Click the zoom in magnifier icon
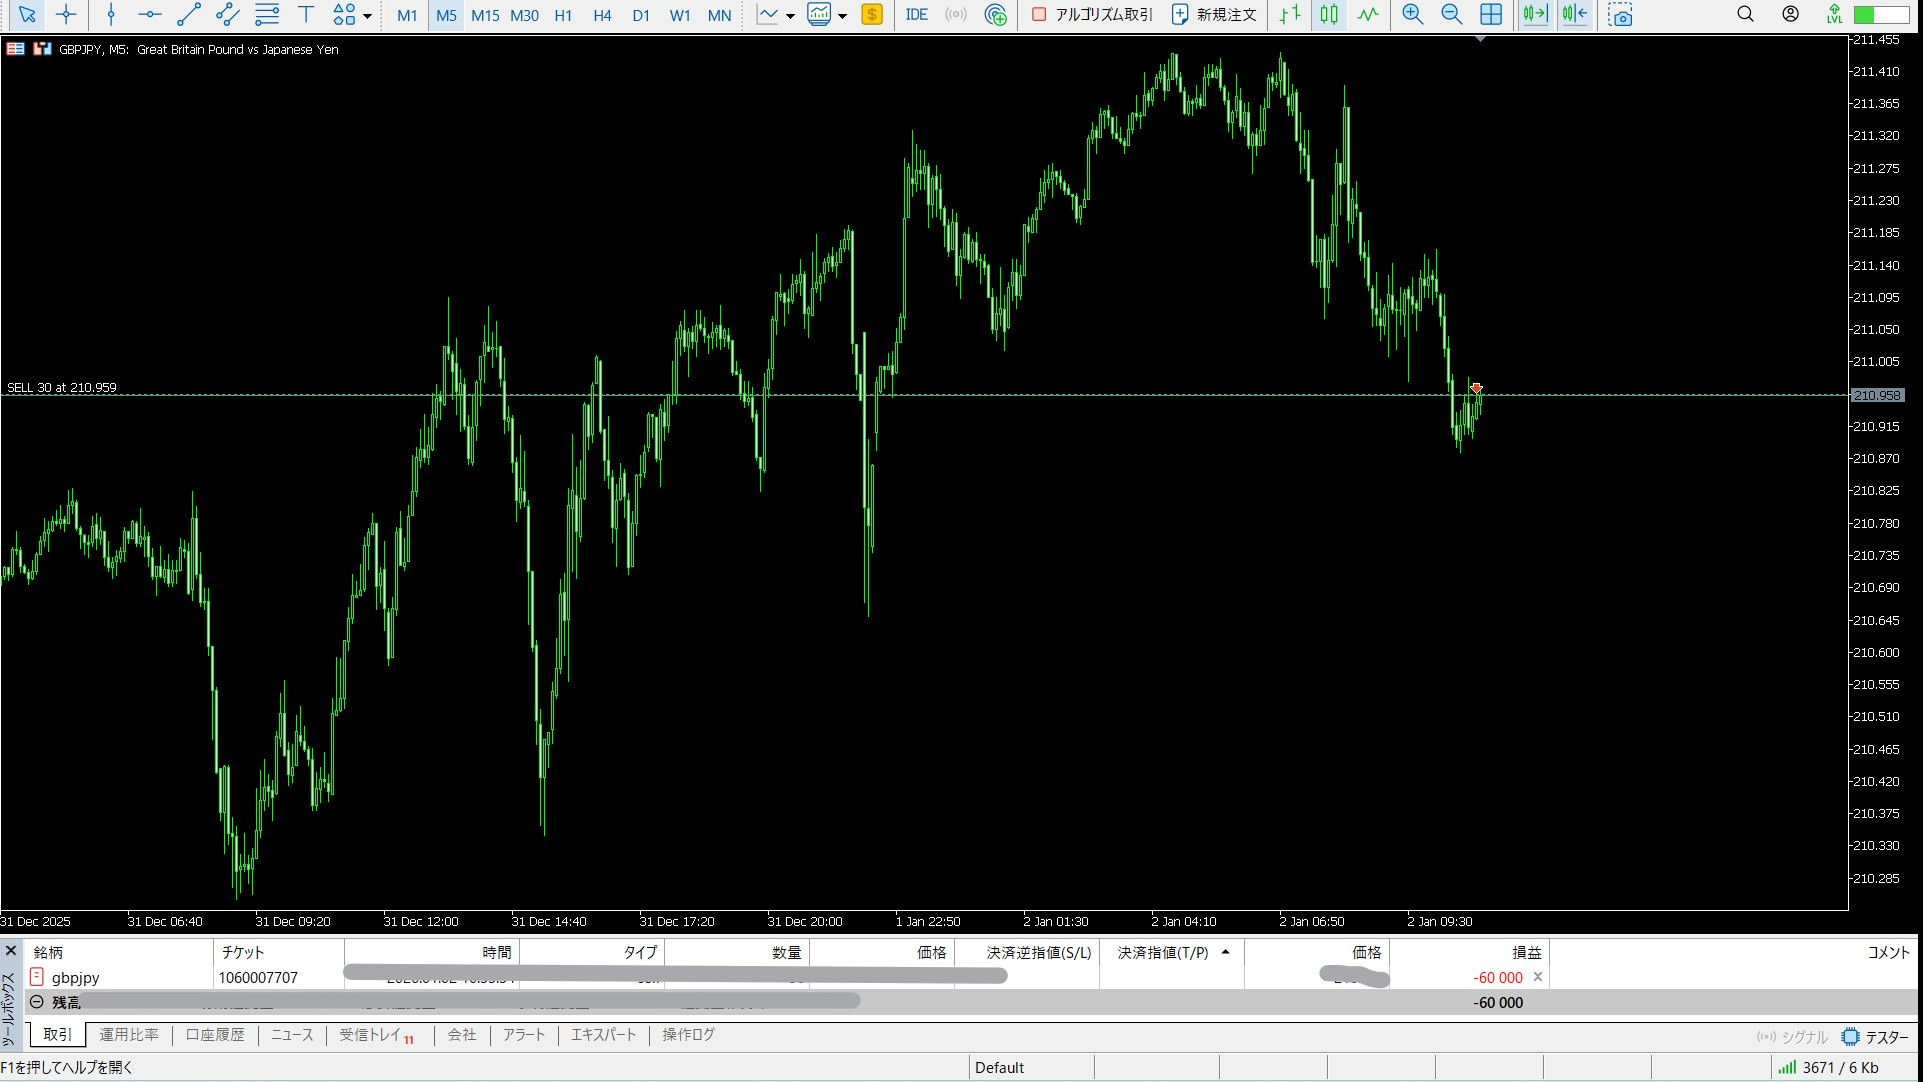Image resolution: width=1923 pixels, height=1082 pixels. click(x=1412, y=15)
